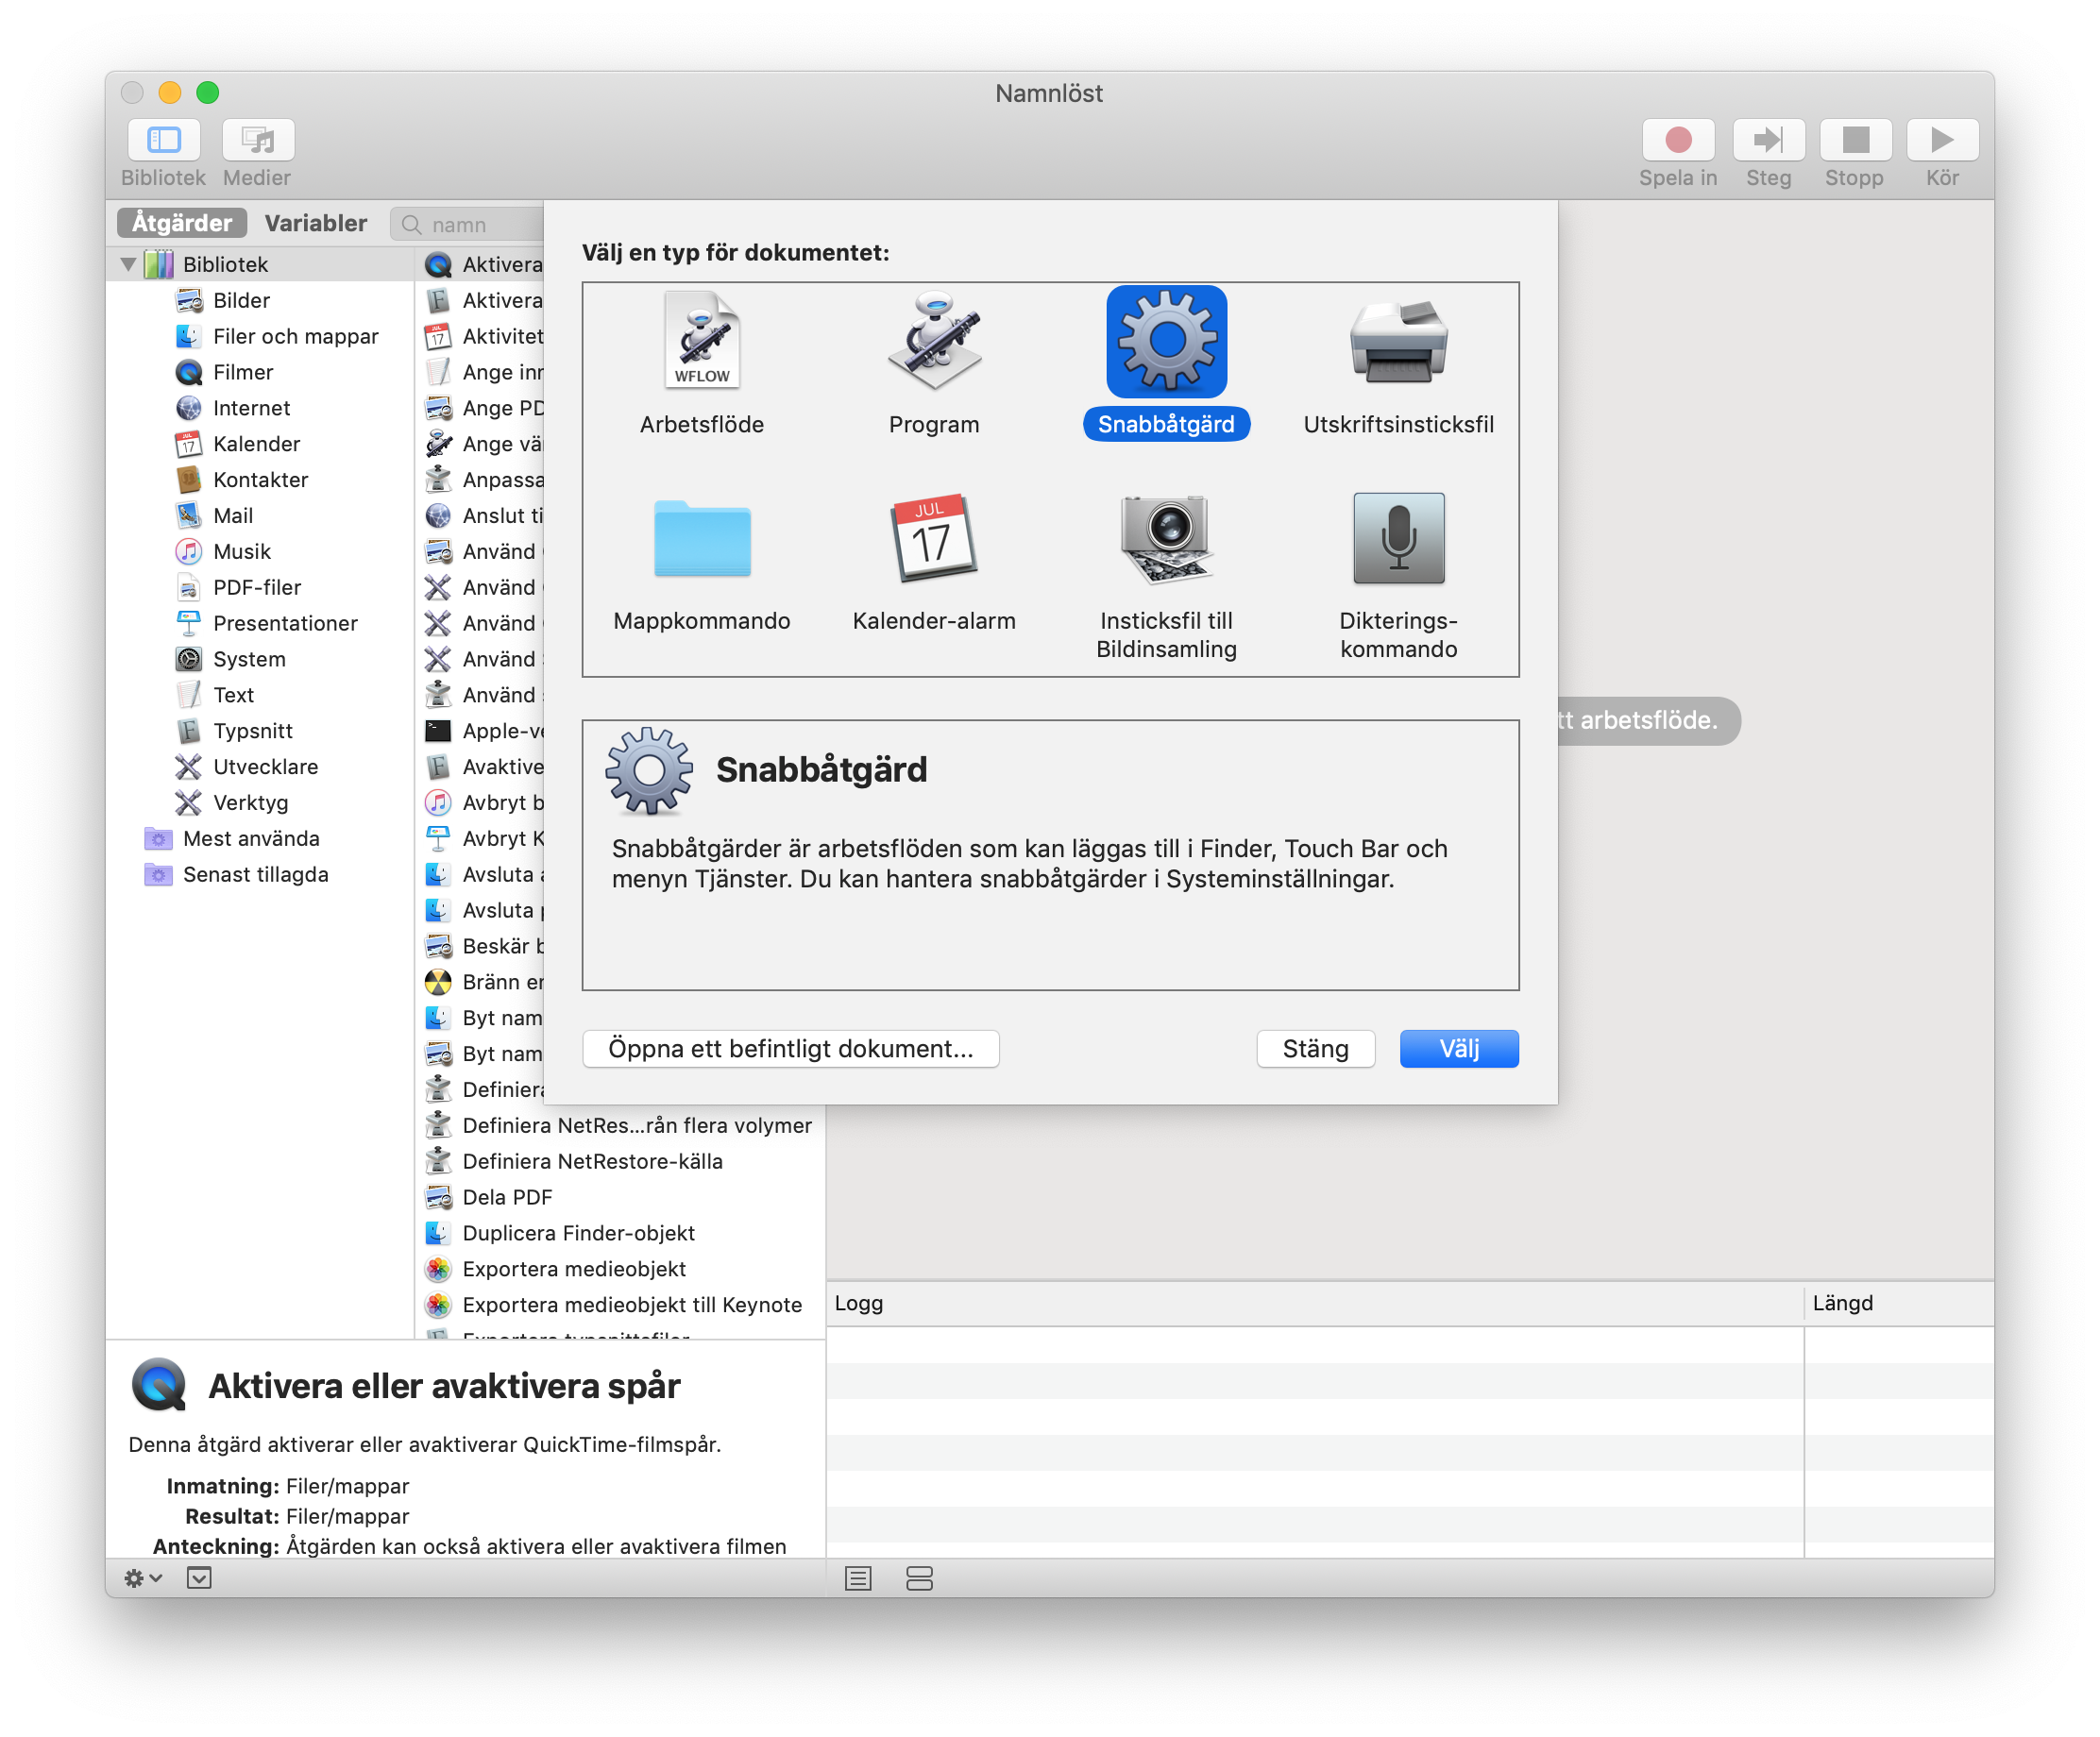Select the Dikteringskommando microphone icon
This screenshot has height=1737, width=2100.
click(x=1398, y=539)
